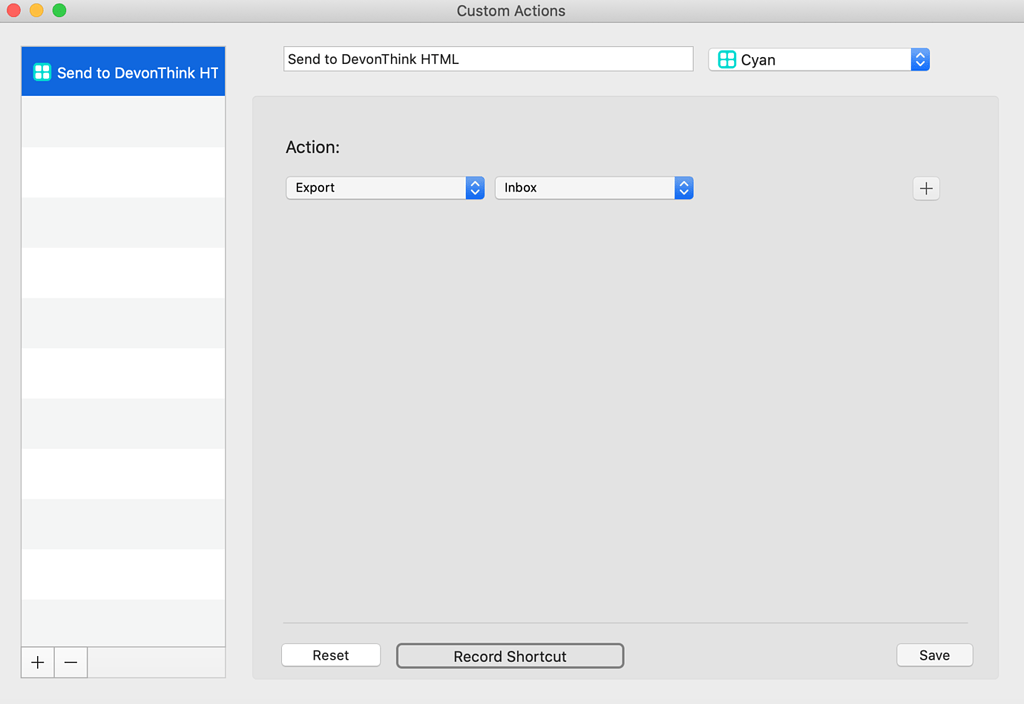Click the stepper arrows on the Inbox dropdown
1024x704 pixels.
pos(684,188)
